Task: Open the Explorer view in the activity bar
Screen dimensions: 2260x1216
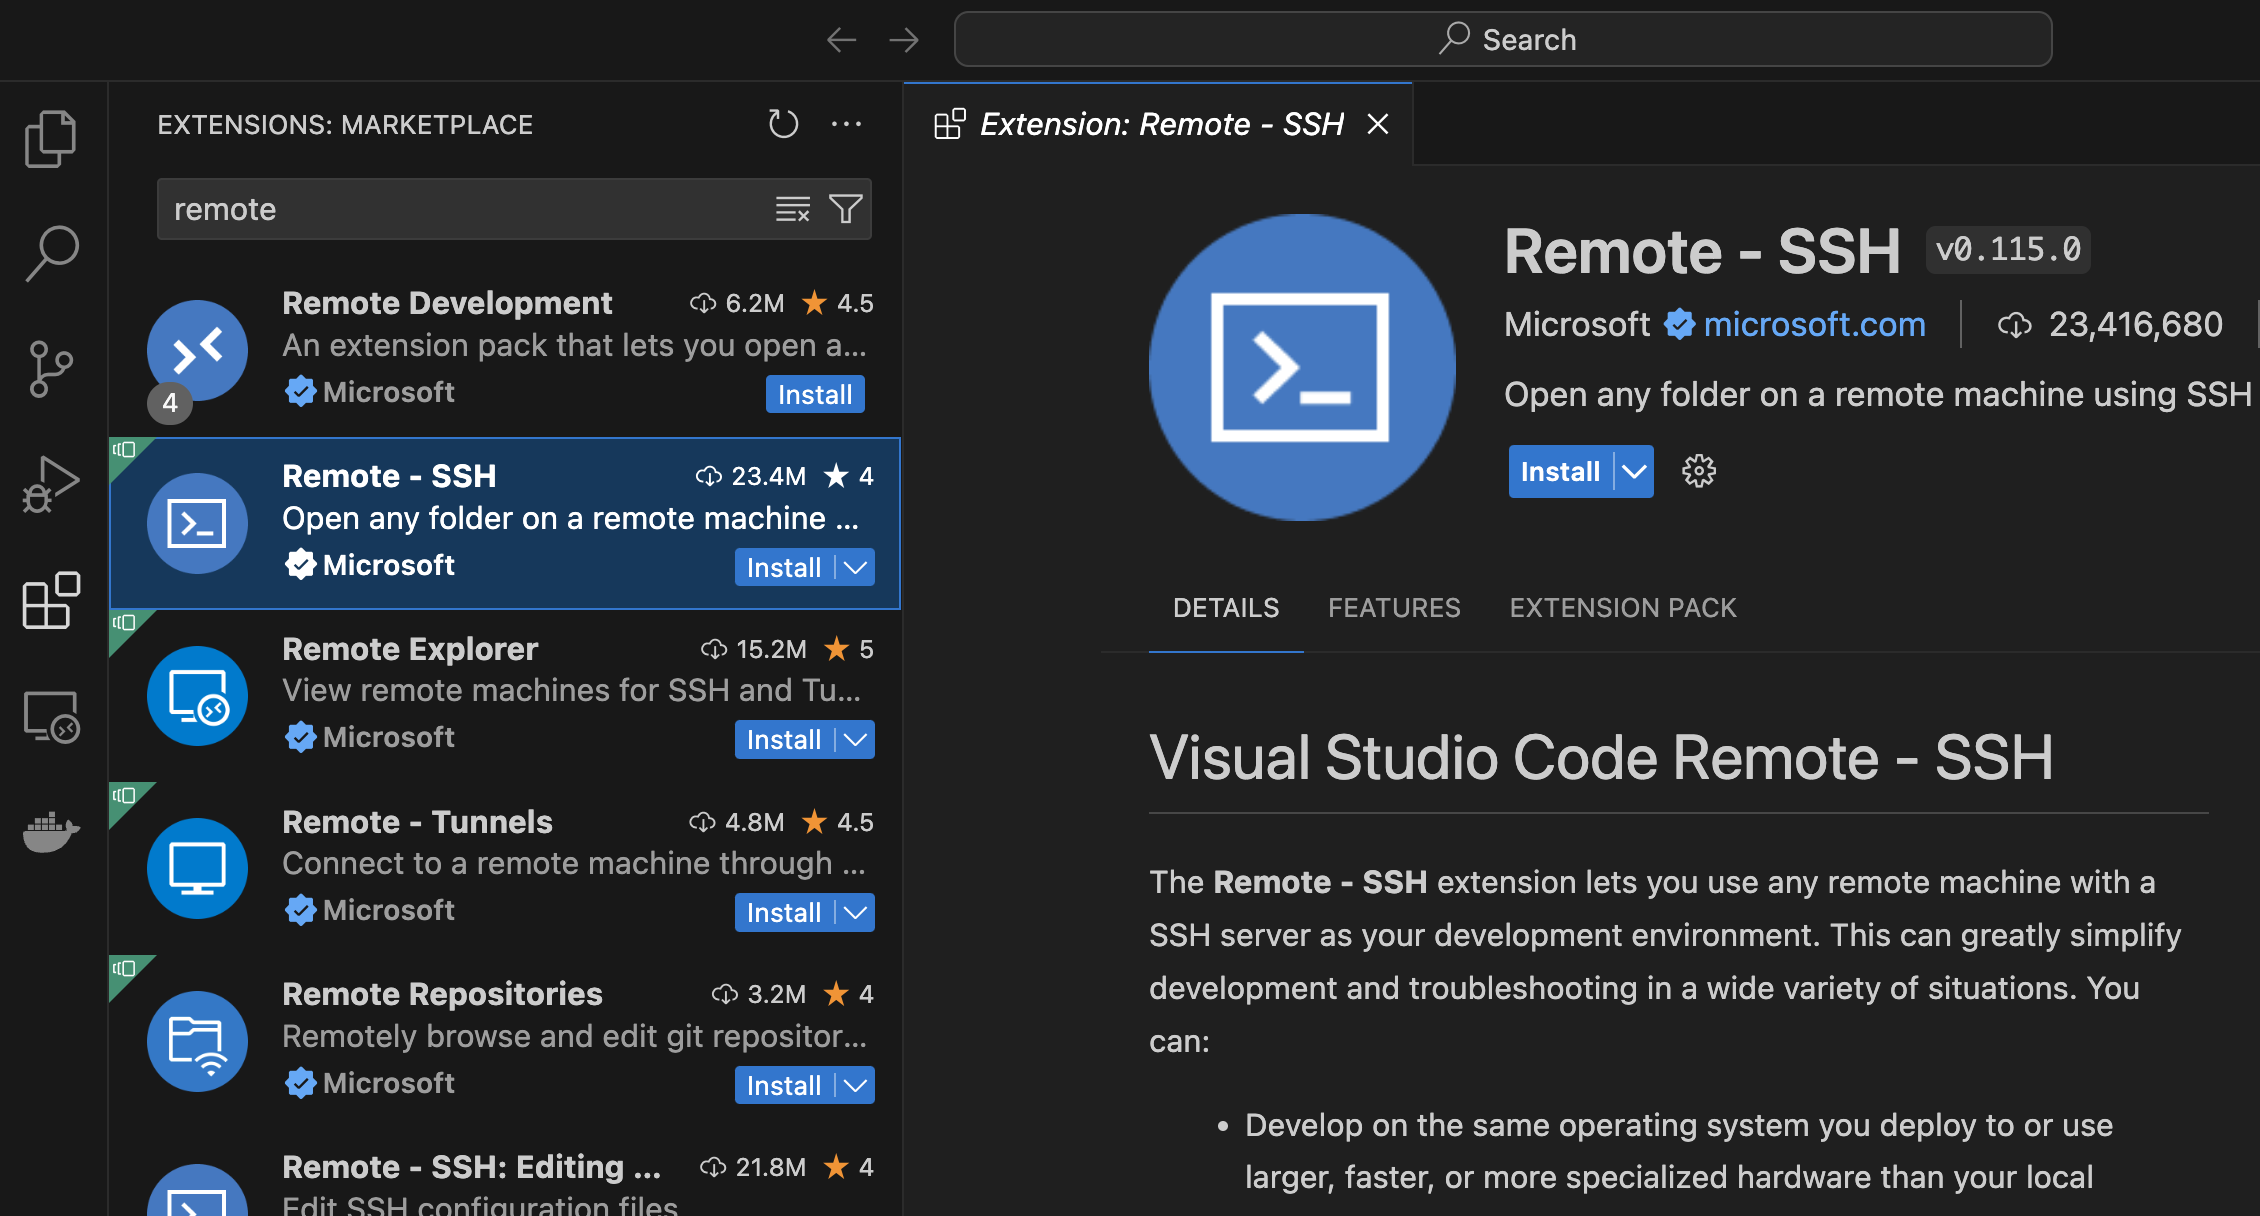Action: [50, 138]
